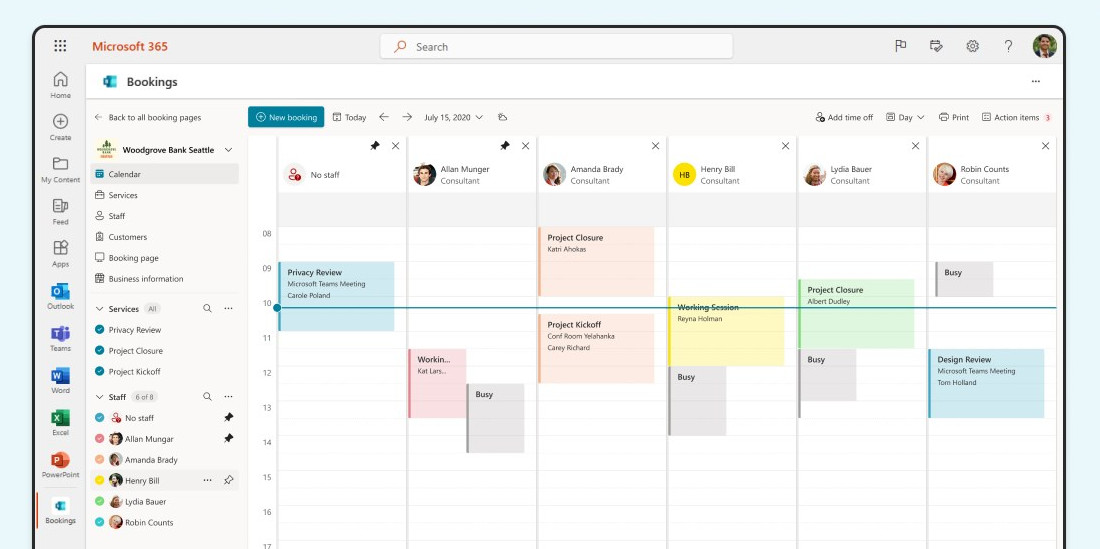The width and height of the screenshot is (1100, 549).
Task: Open the Day view dropdown
Action: pyautogui.click(x=905, y=117)
